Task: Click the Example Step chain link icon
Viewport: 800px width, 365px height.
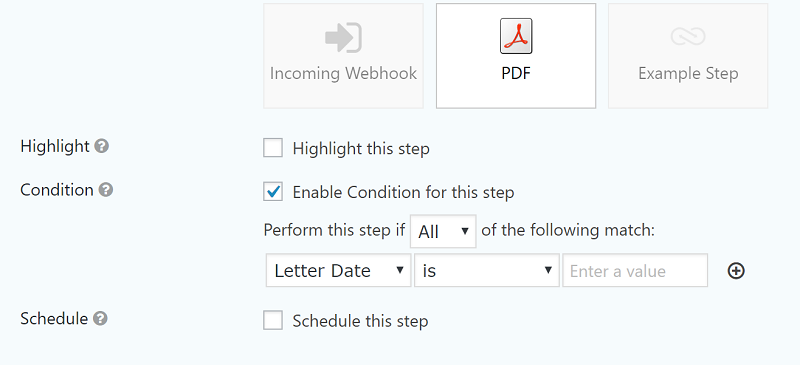Action: point(688,36)
